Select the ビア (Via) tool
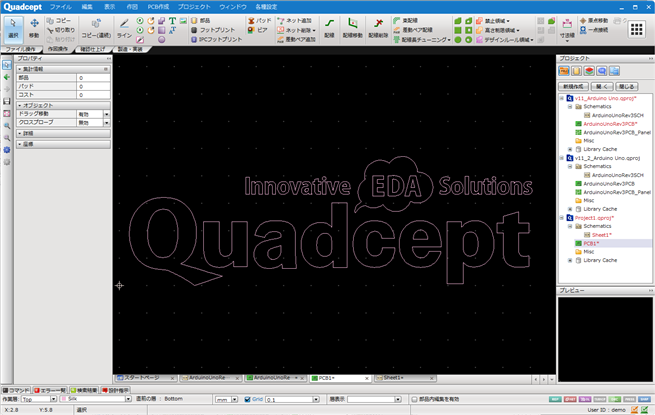The height and width of the screenshot is (415, 655). (257, 30)
